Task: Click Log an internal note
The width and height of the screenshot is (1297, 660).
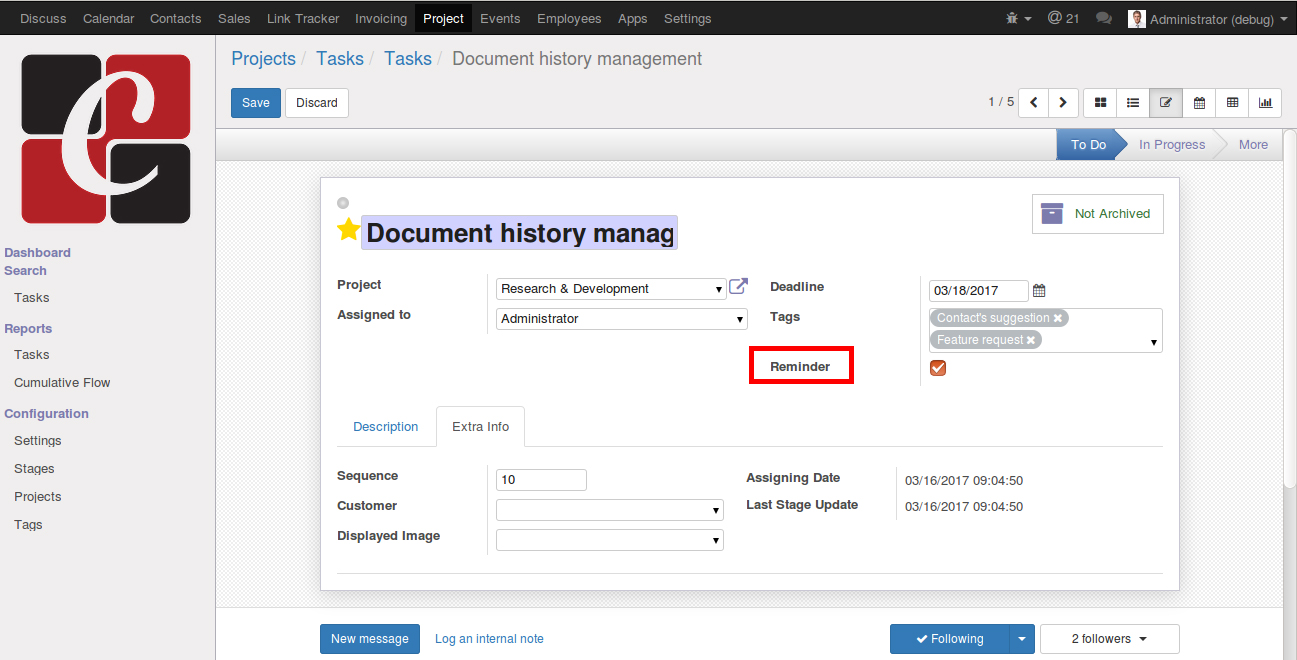Action: tap(489, 639)
